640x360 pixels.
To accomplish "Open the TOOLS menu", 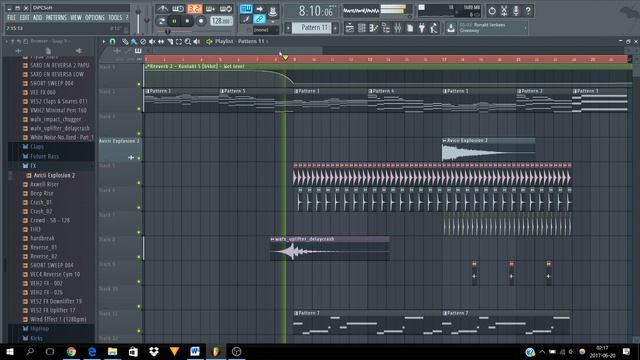I will [x=115, y=18].
